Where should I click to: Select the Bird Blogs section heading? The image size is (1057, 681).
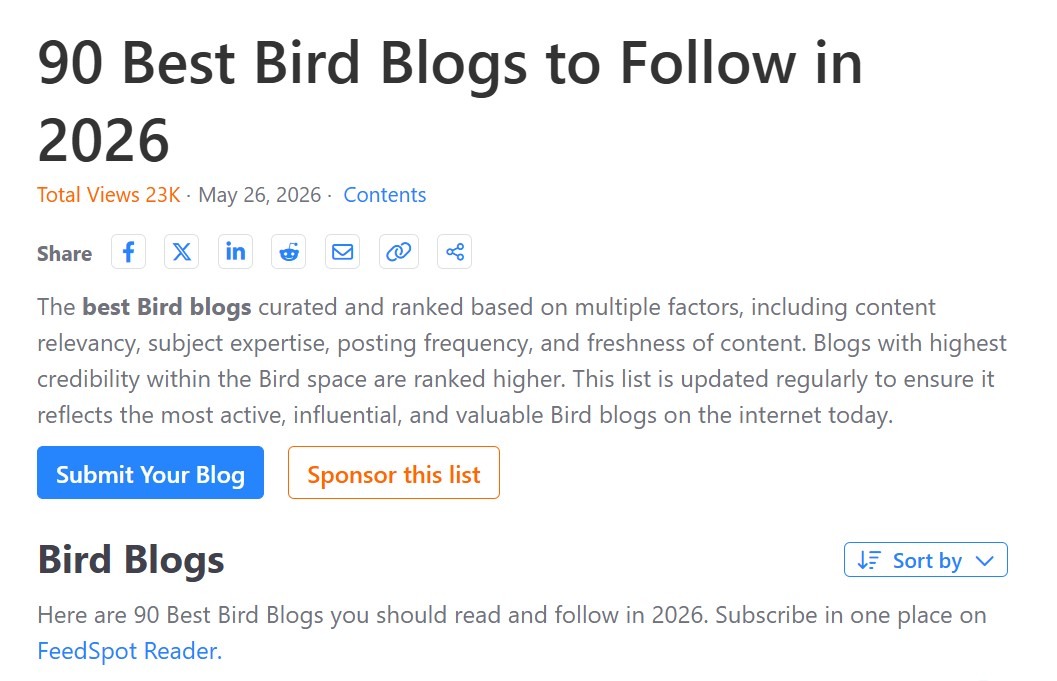(131, 560)
